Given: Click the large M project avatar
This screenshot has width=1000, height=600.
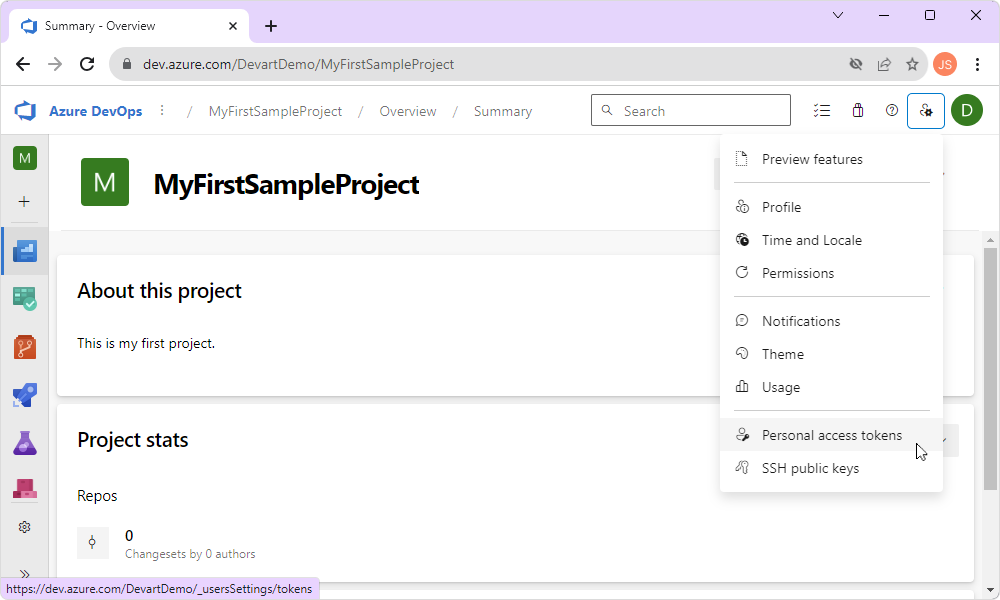Looking at the screenshot, I should (x=105, y=182).
